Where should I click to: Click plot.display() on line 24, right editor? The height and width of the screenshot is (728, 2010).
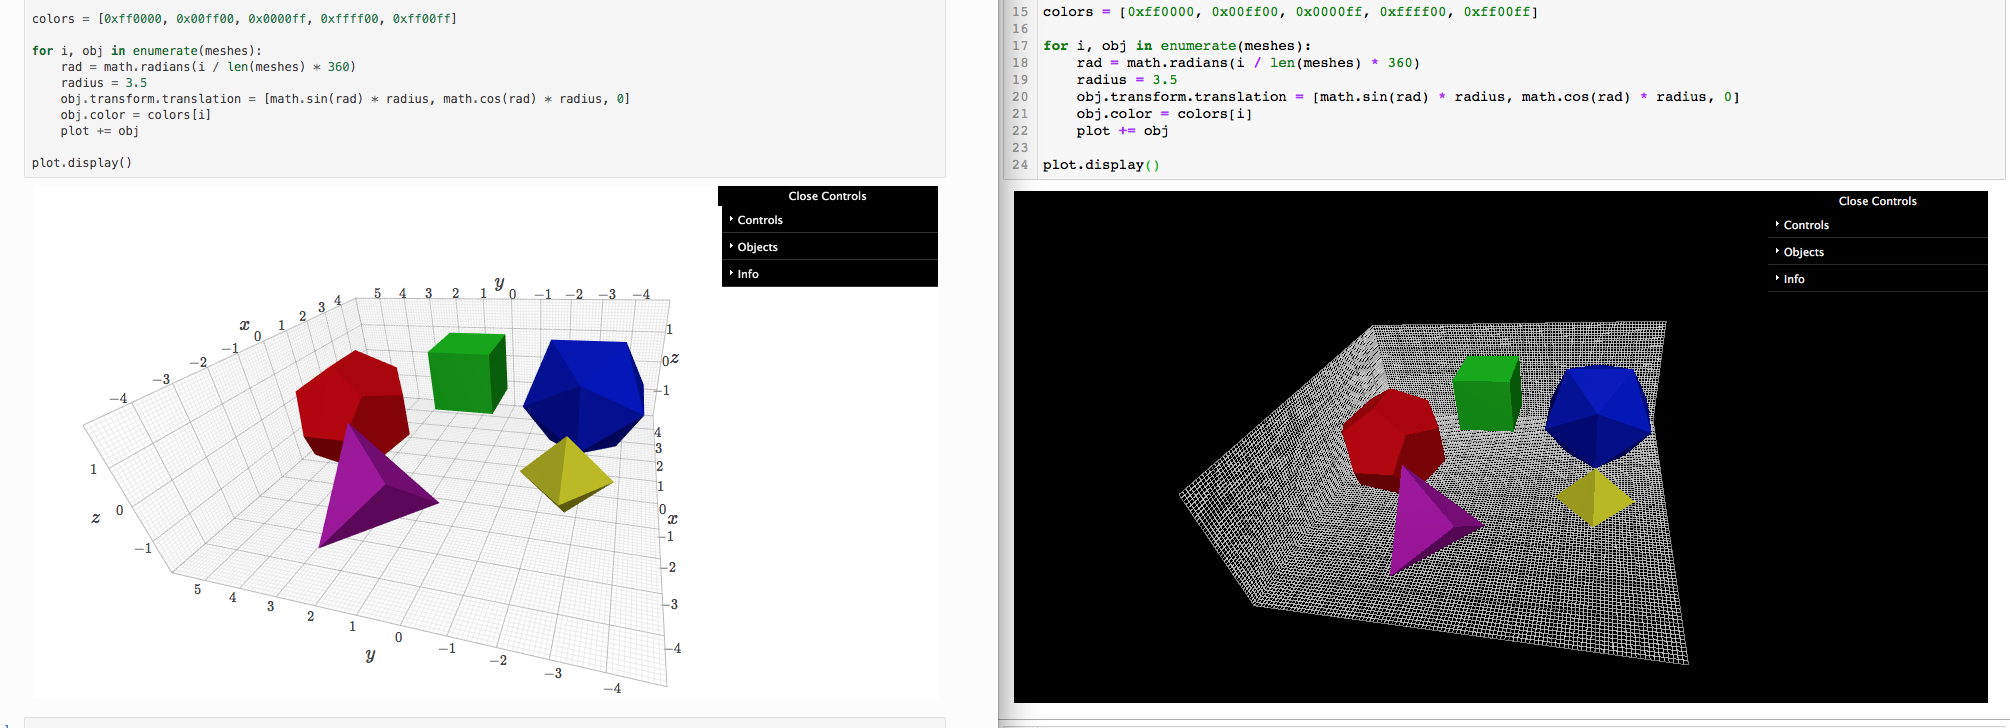point(1101,165)
